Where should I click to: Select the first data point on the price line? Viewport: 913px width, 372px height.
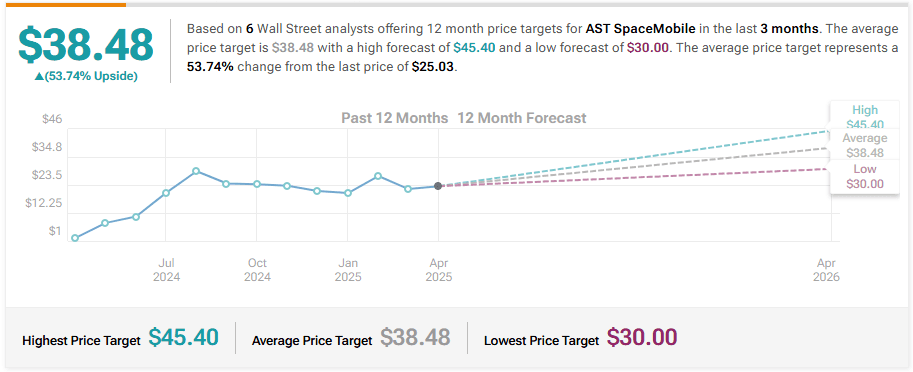(75, 238)
